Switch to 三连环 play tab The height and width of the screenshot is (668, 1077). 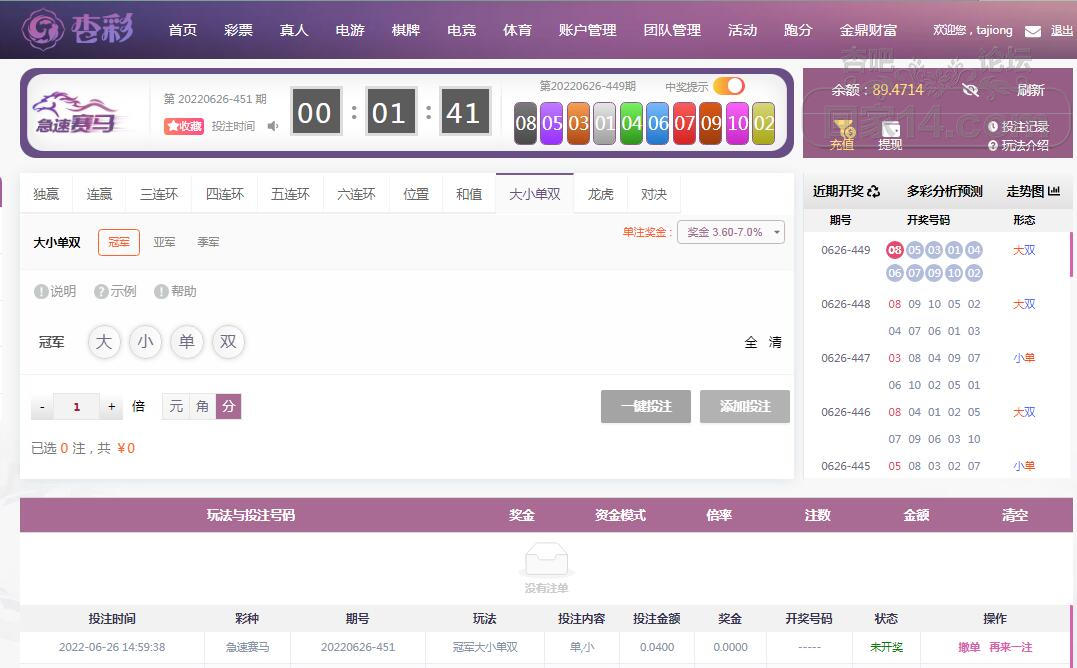click(x=159, y=194)
